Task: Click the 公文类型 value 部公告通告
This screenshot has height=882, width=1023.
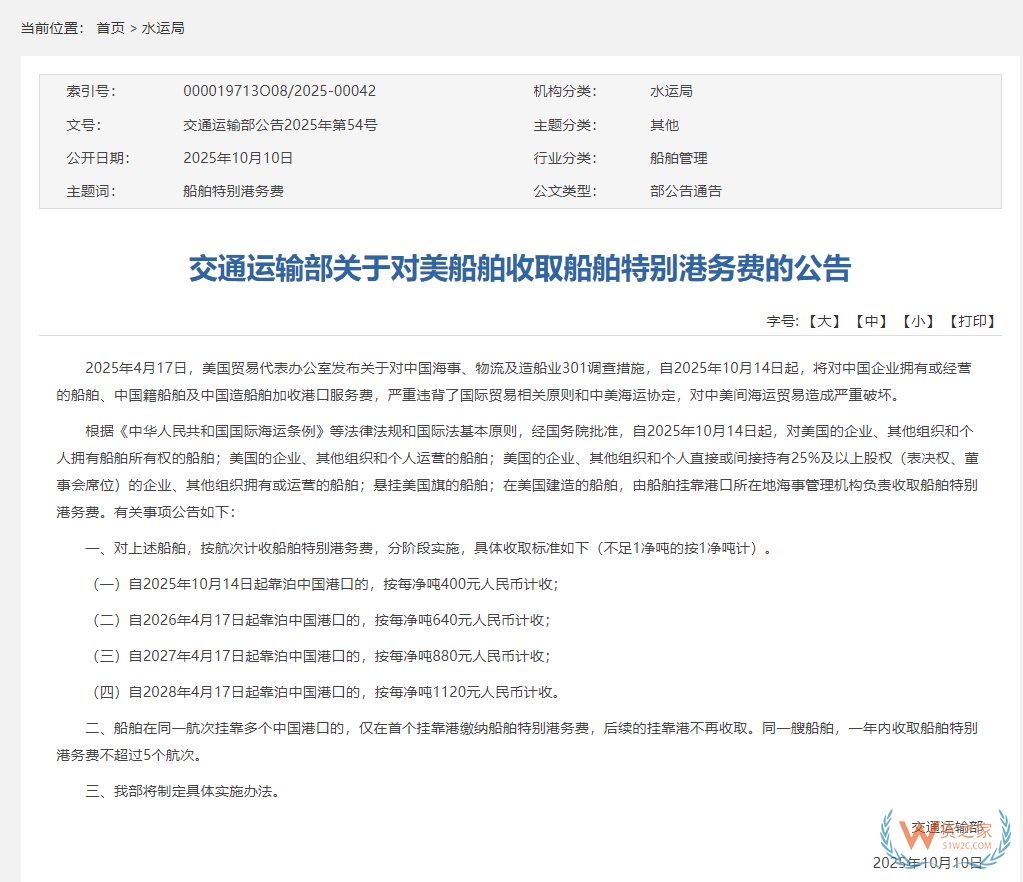Action: coord(685,190)
